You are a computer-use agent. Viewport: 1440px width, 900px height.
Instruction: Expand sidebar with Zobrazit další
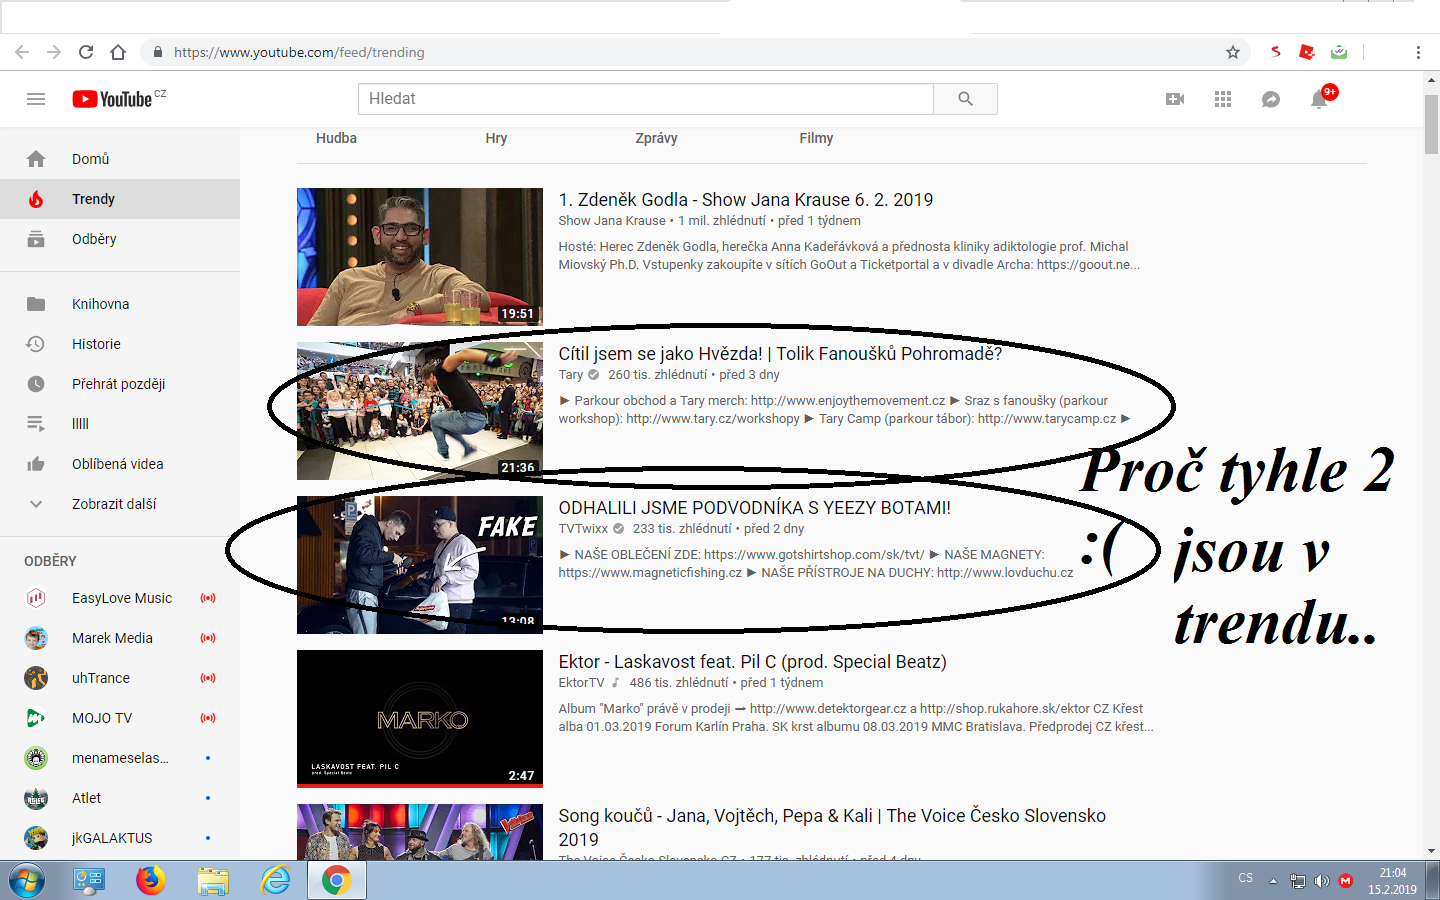tap(114, 504)
